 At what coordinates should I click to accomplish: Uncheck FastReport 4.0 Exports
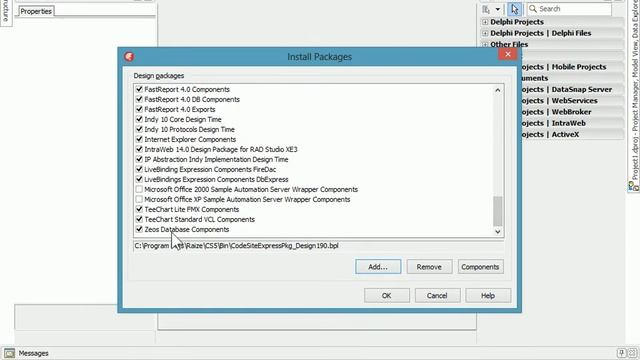(139, 109)
